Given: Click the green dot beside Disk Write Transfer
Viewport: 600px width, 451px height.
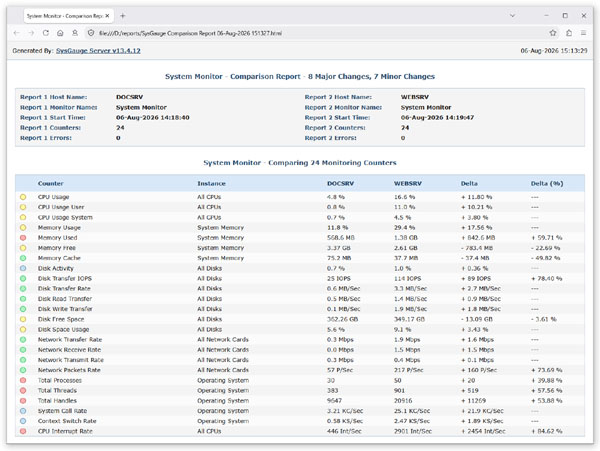Looking at the screenshot, I should point(23,309).
